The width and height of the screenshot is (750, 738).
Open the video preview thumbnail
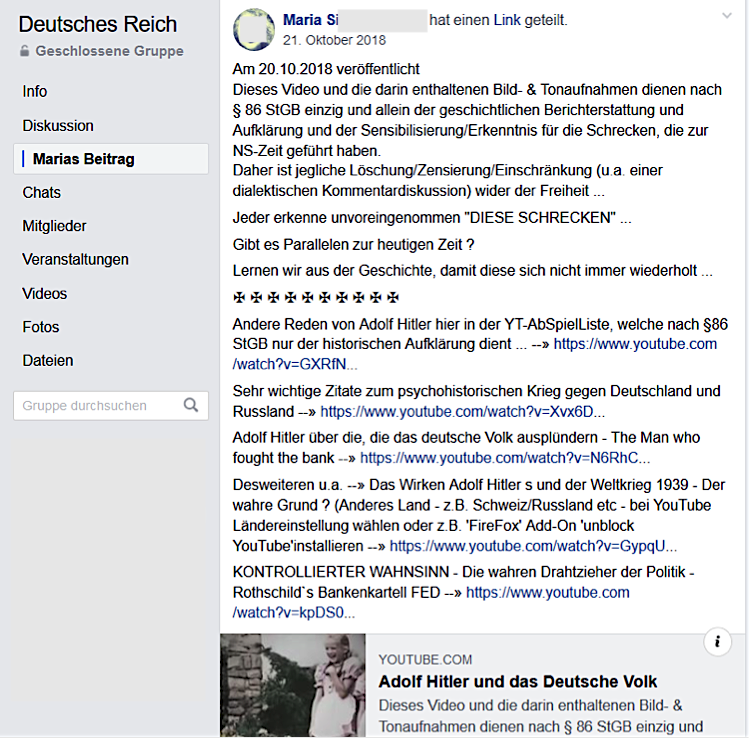click(293, 685)
